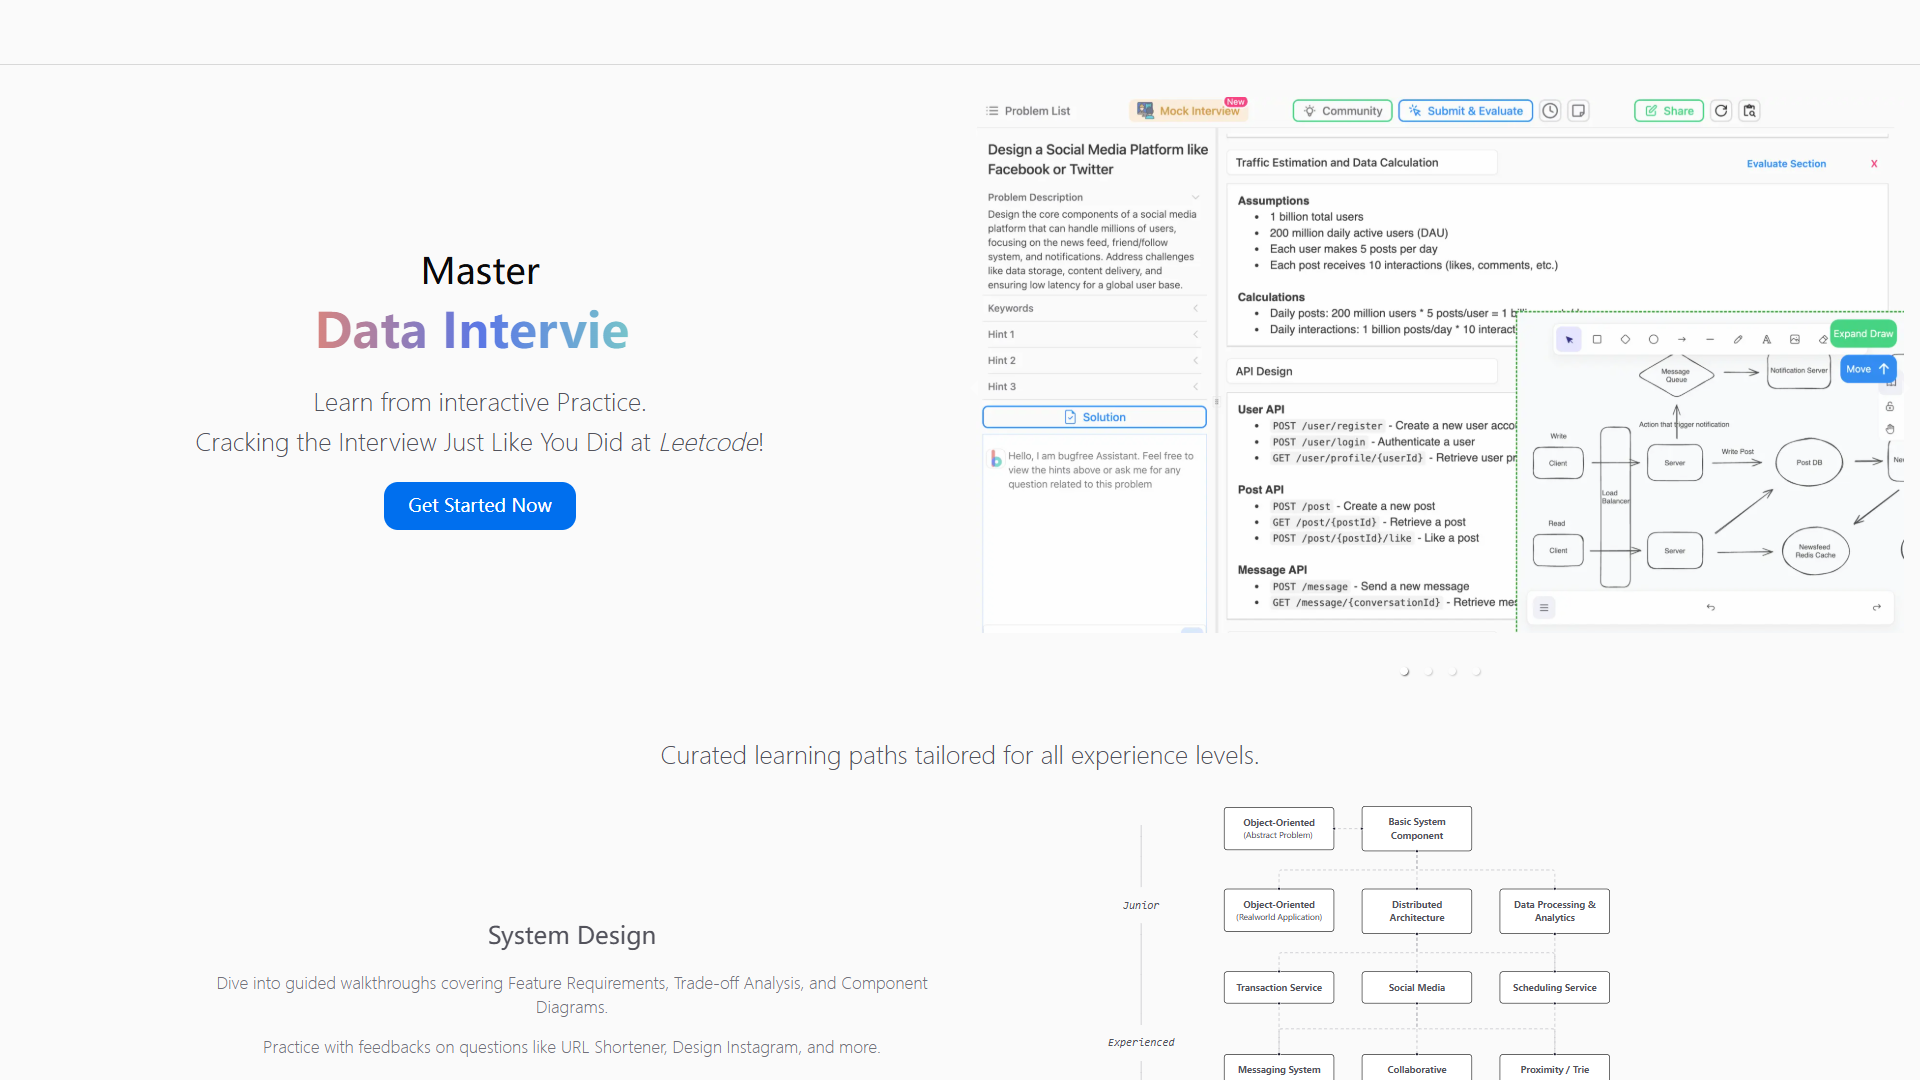Viewport: 1920px width, 1080px height.
Task: Pick the diamond shape tool
Action: point(1625,340)
